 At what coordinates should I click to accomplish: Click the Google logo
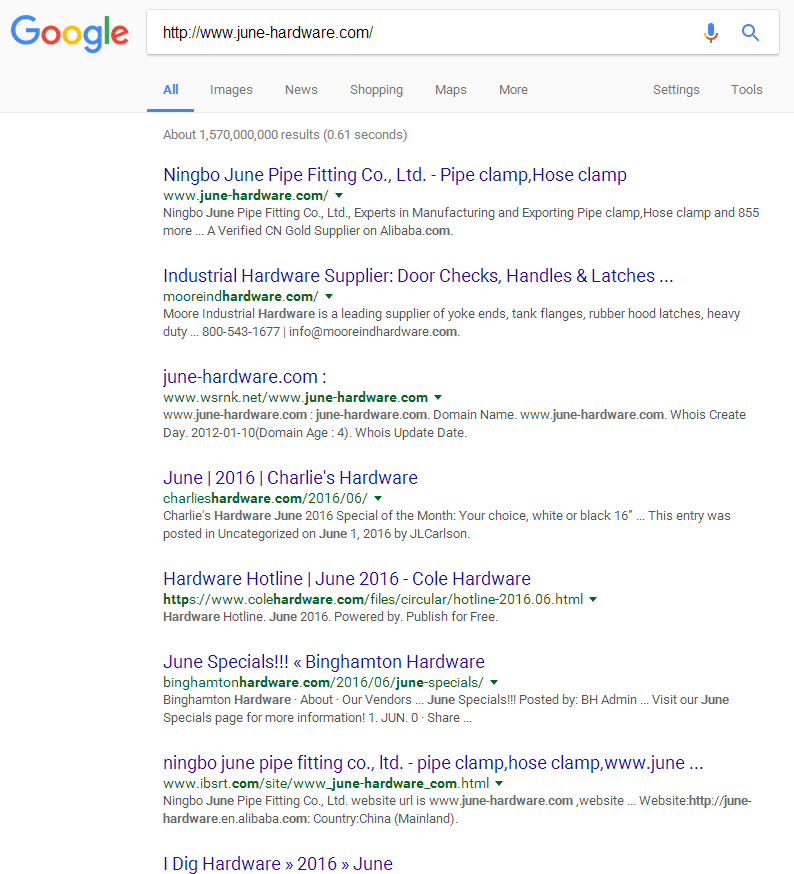[70, 33]
